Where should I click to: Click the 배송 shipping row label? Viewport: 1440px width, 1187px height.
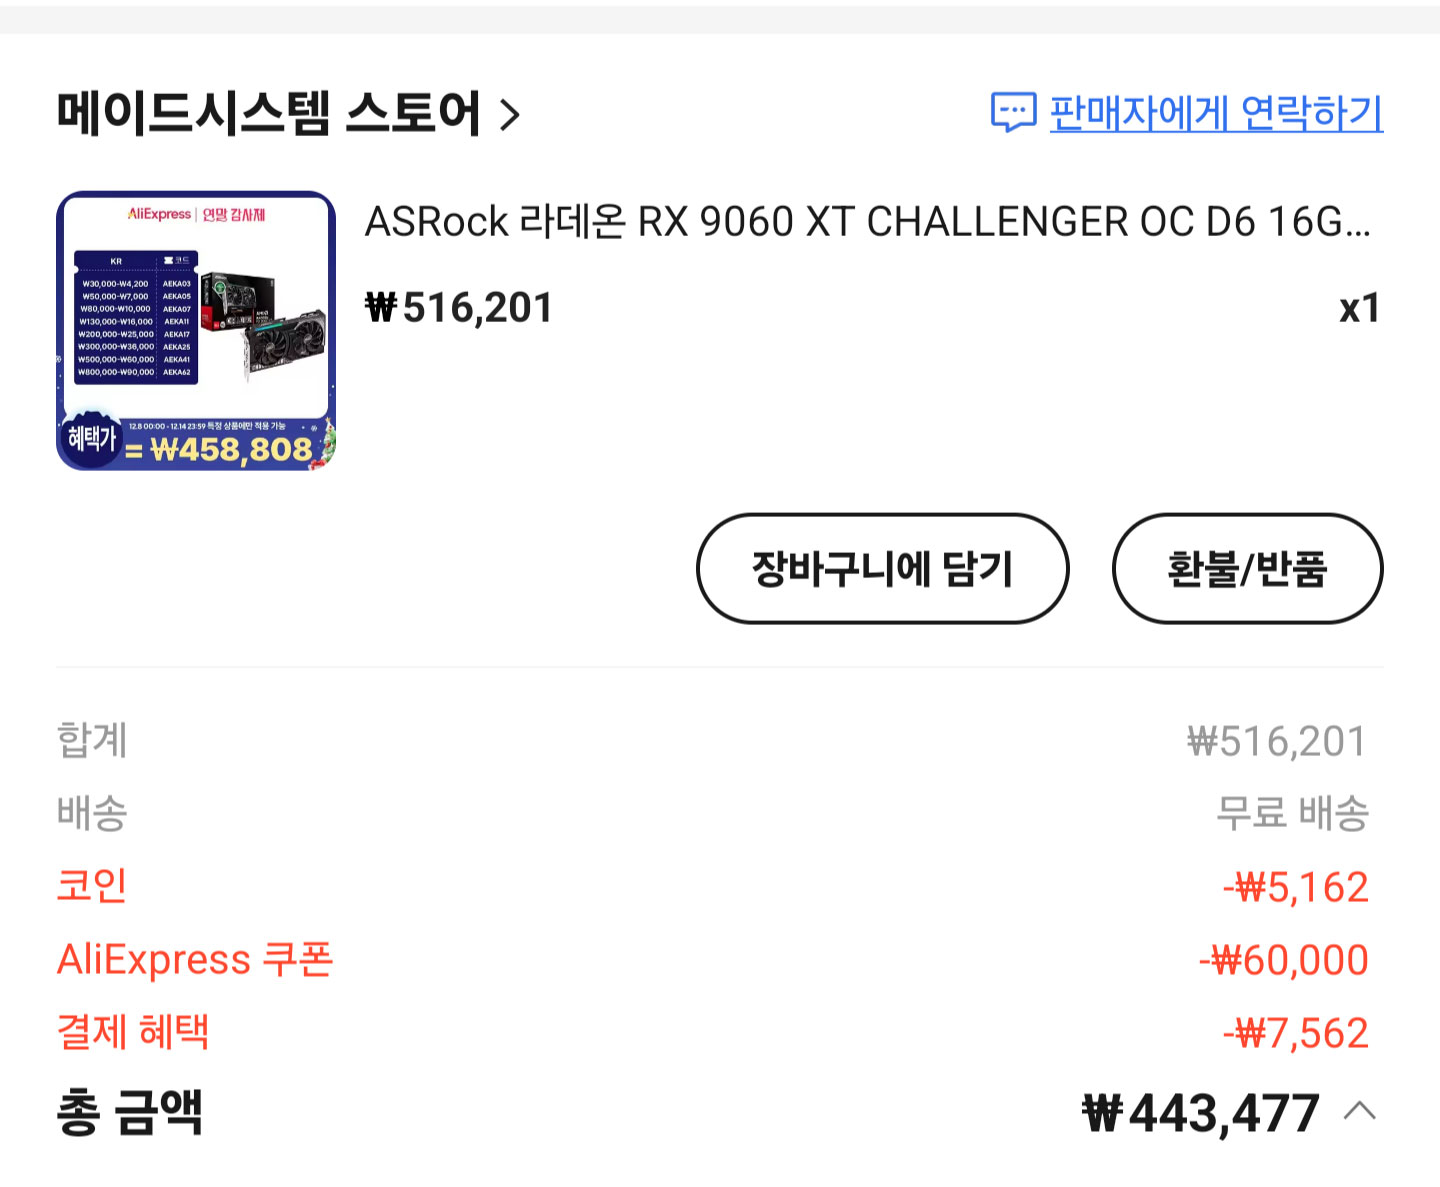coord(92,813)
